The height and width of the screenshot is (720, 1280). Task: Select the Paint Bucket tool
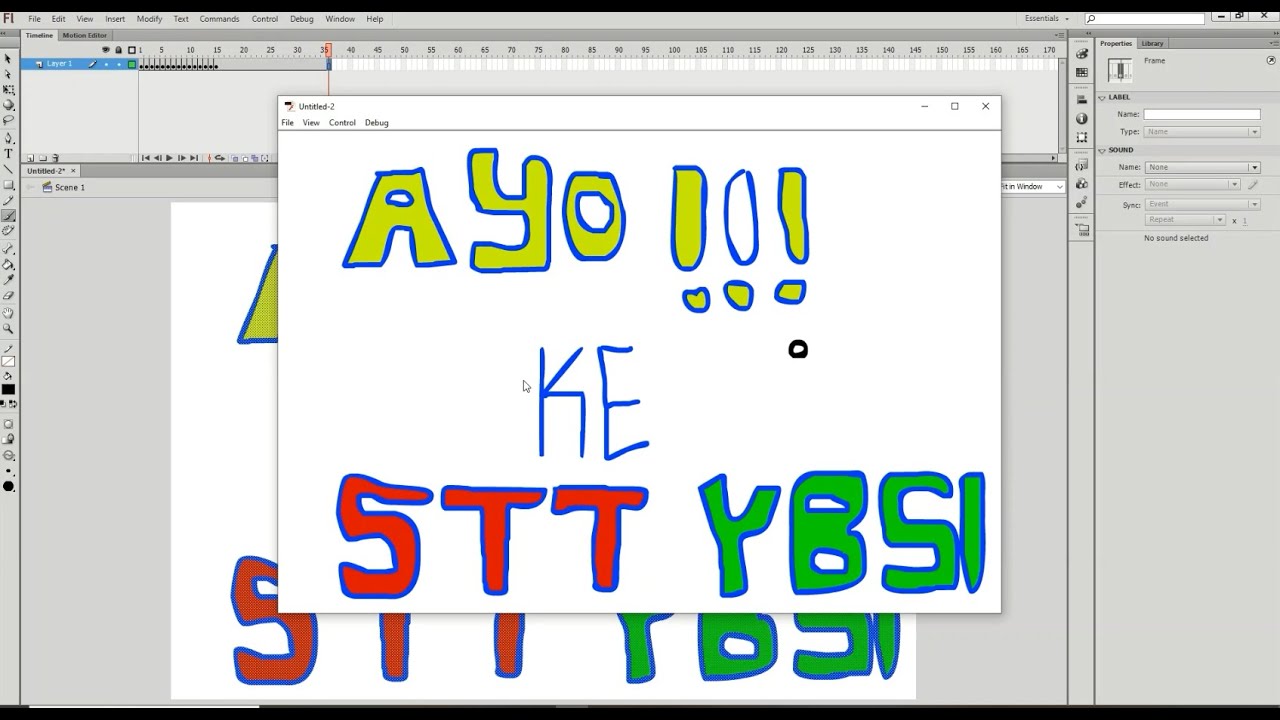coord(8,264)
